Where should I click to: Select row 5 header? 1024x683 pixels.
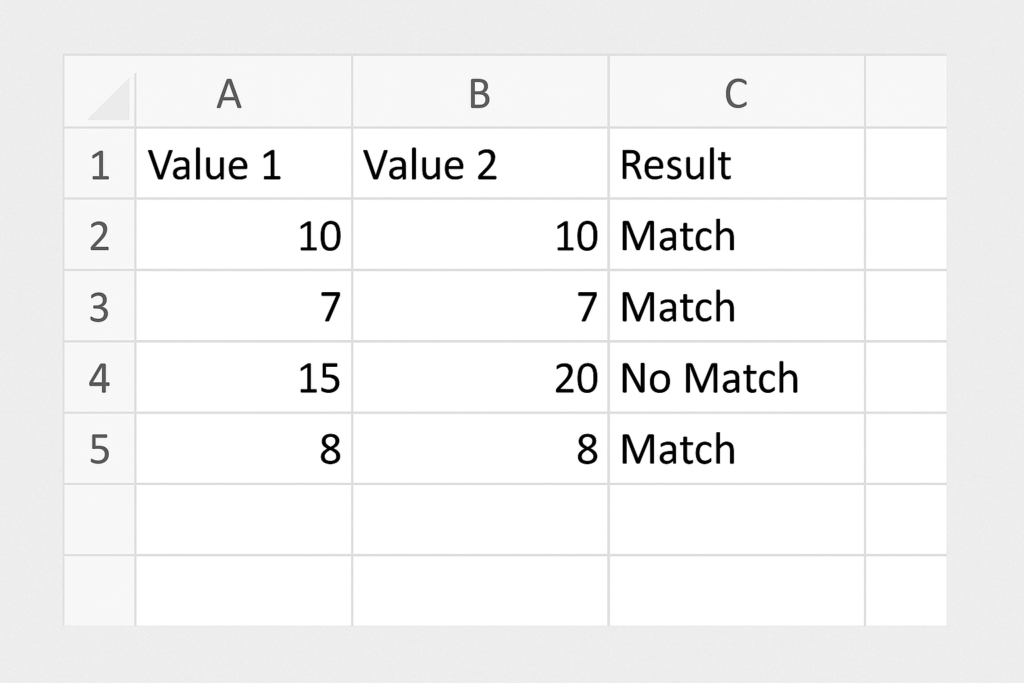pyautogui.click(x=100, y=449)
